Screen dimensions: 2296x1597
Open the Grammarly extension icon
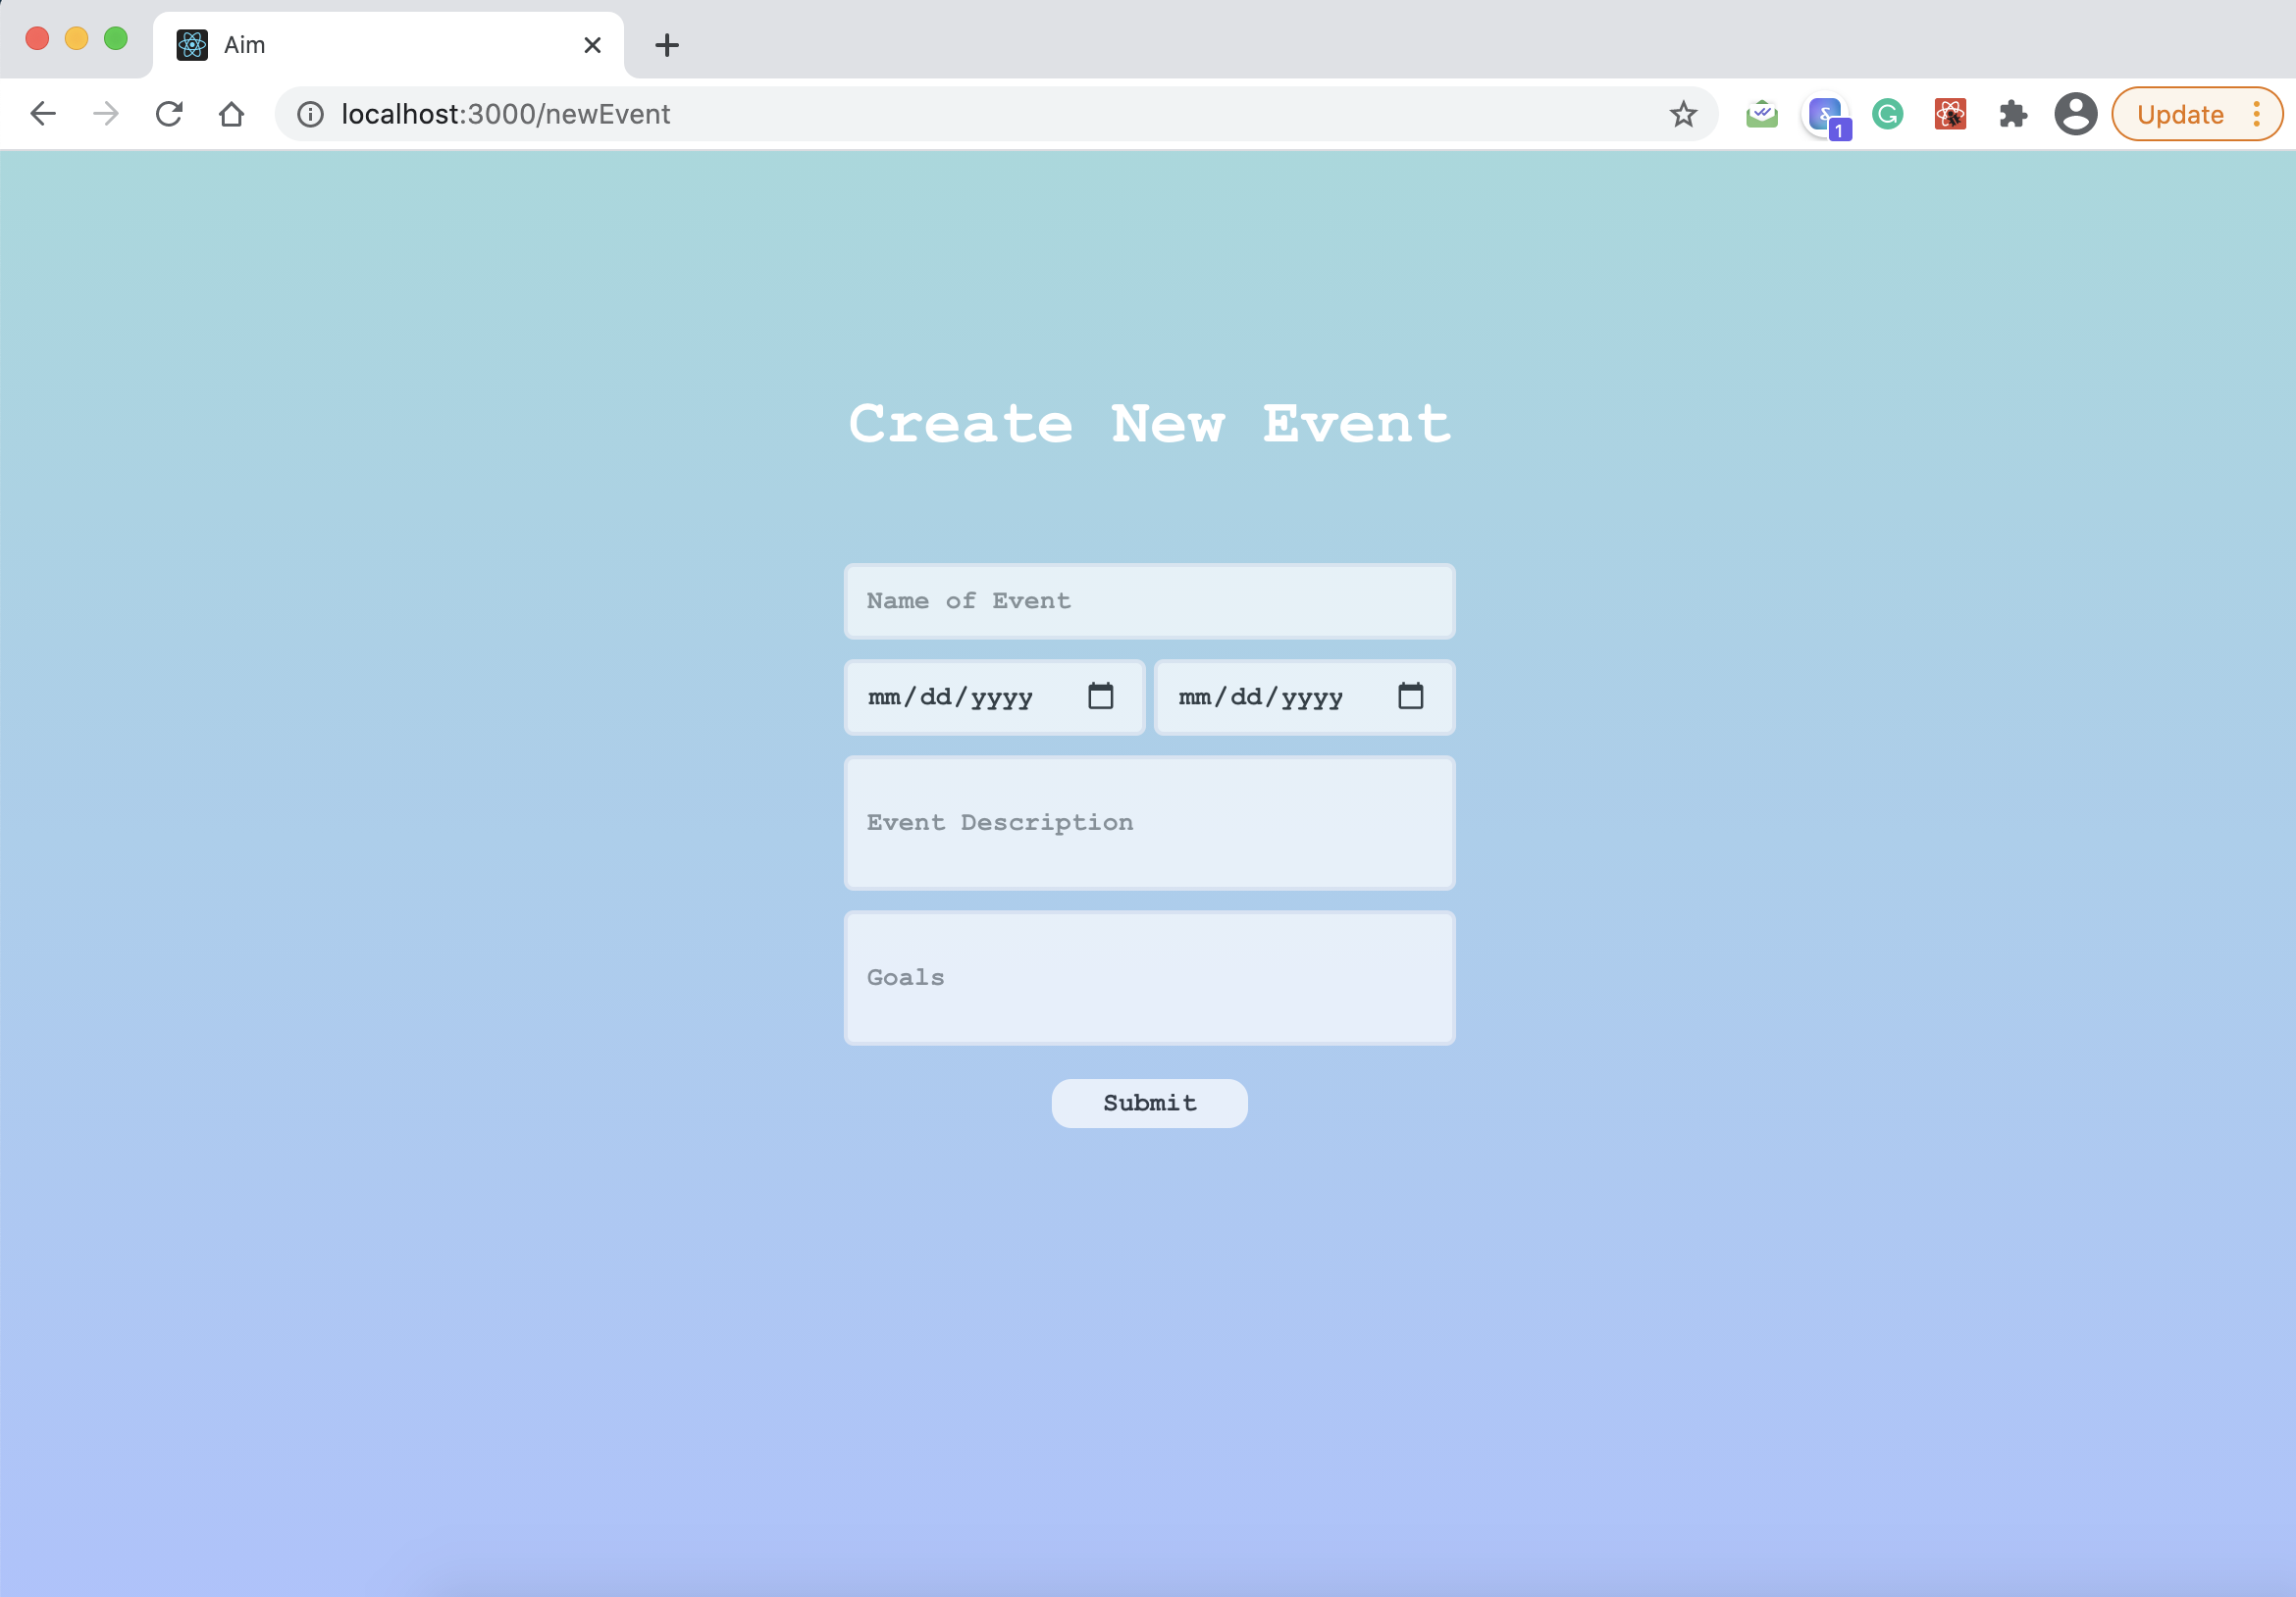point(1887,114)
